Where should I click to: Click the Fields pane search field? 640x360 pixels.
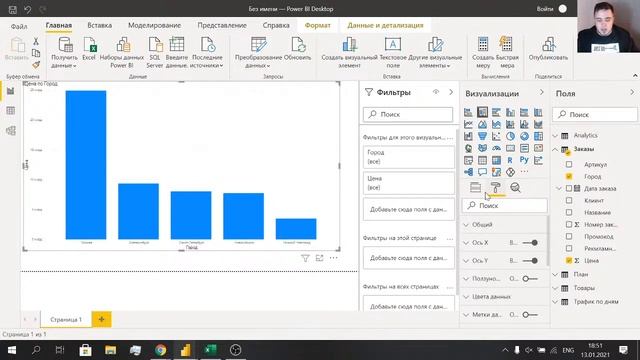tap(595, 114)
